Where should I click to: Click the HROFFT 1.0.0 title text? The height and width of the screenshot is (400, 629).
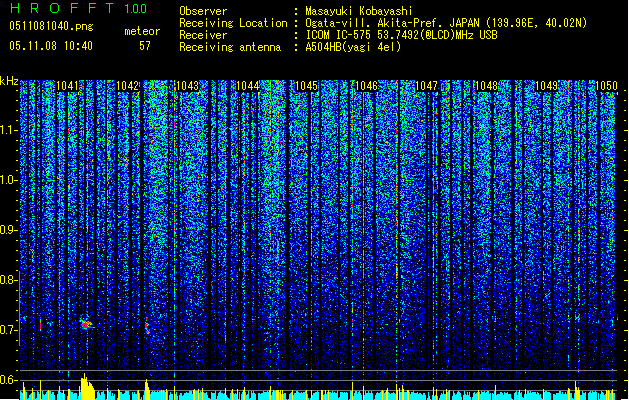coord(79,8)
